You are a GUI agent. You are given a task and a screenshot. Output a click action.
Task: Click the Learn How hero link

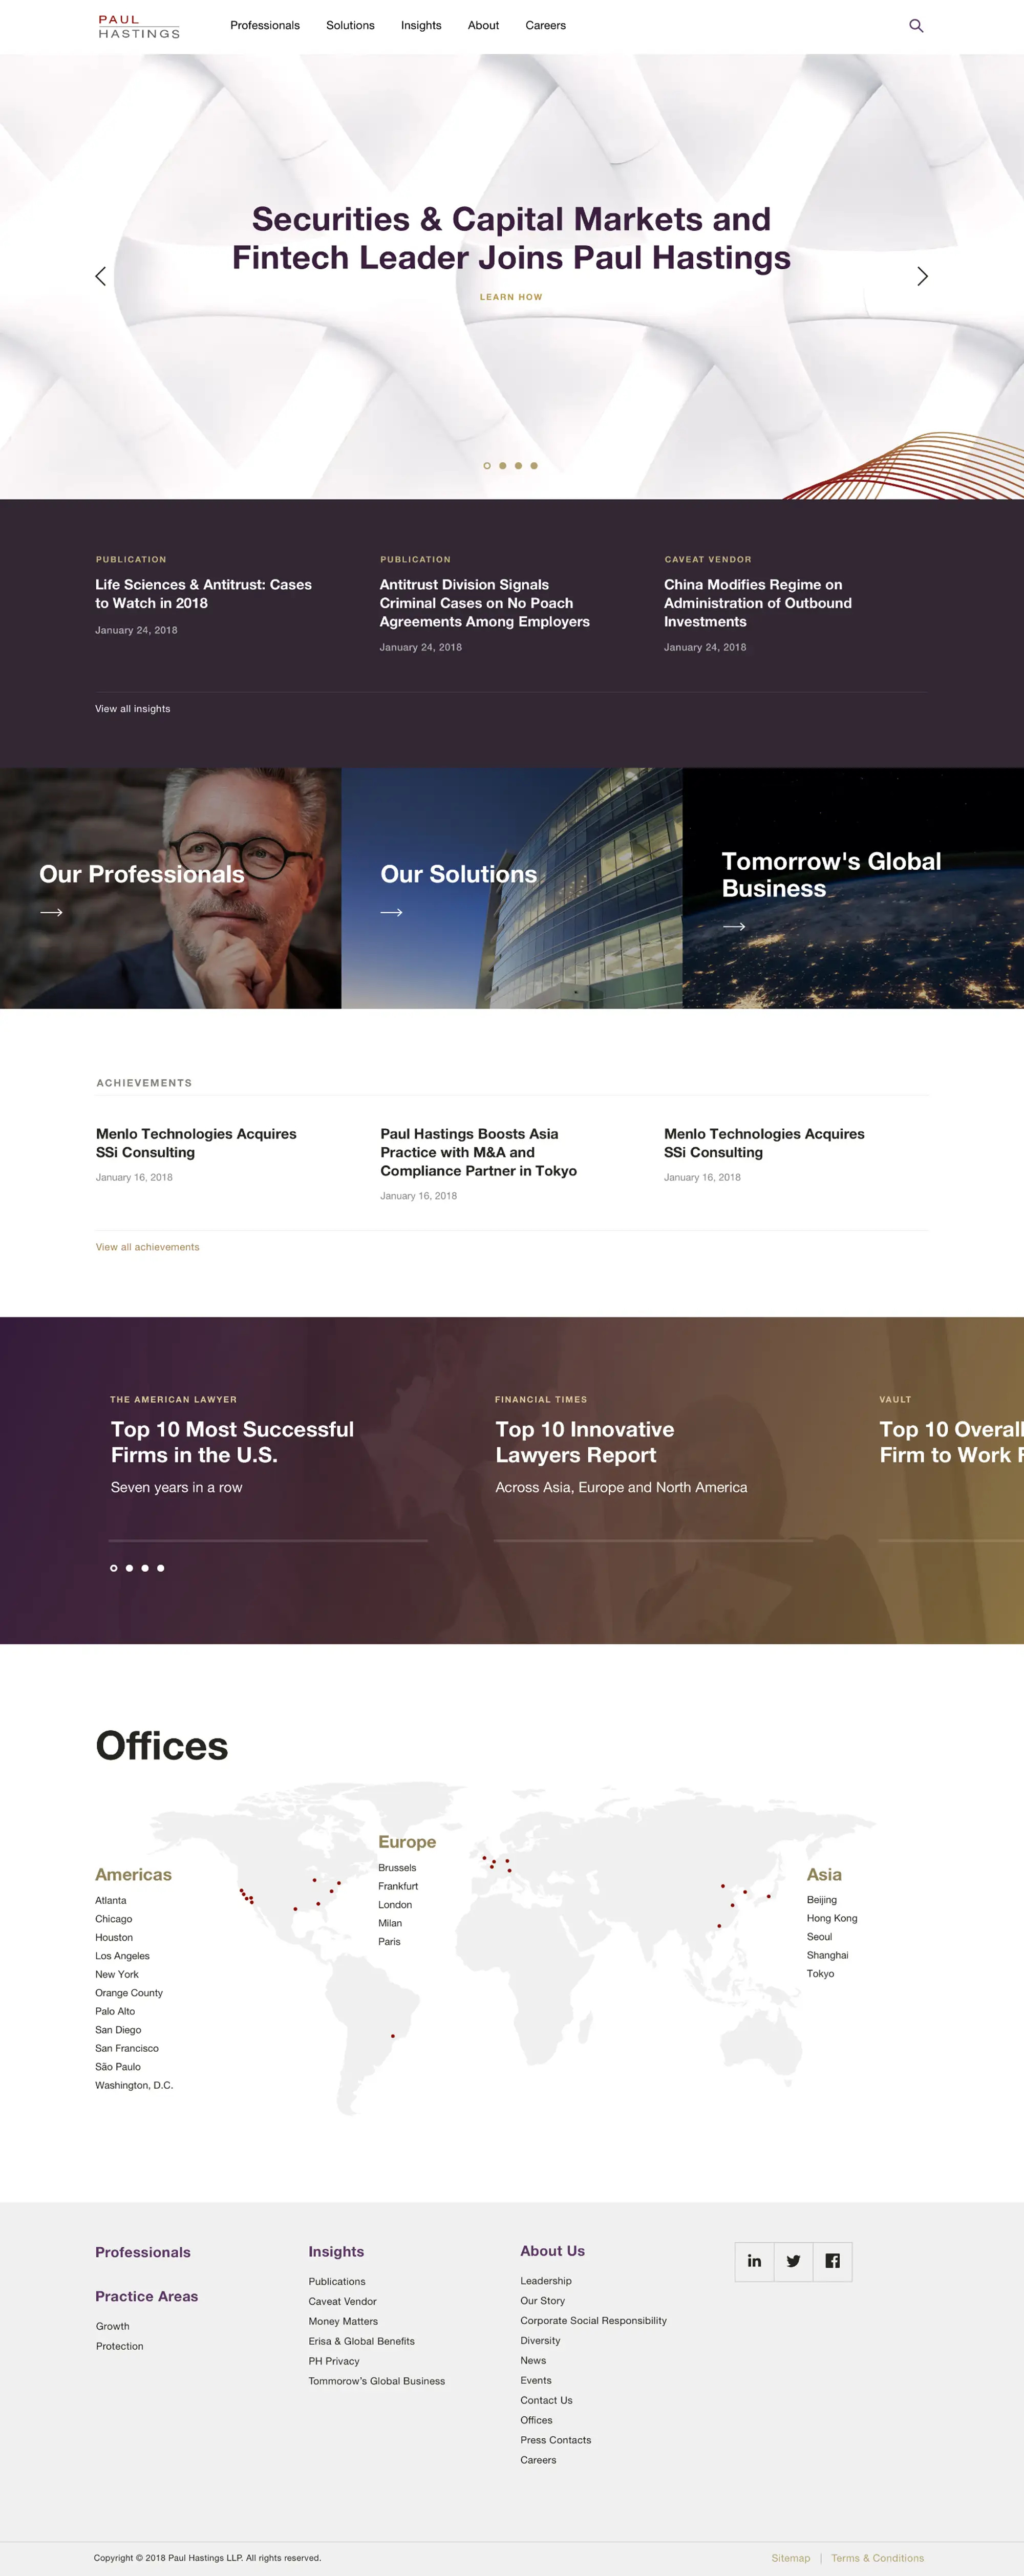511,297
